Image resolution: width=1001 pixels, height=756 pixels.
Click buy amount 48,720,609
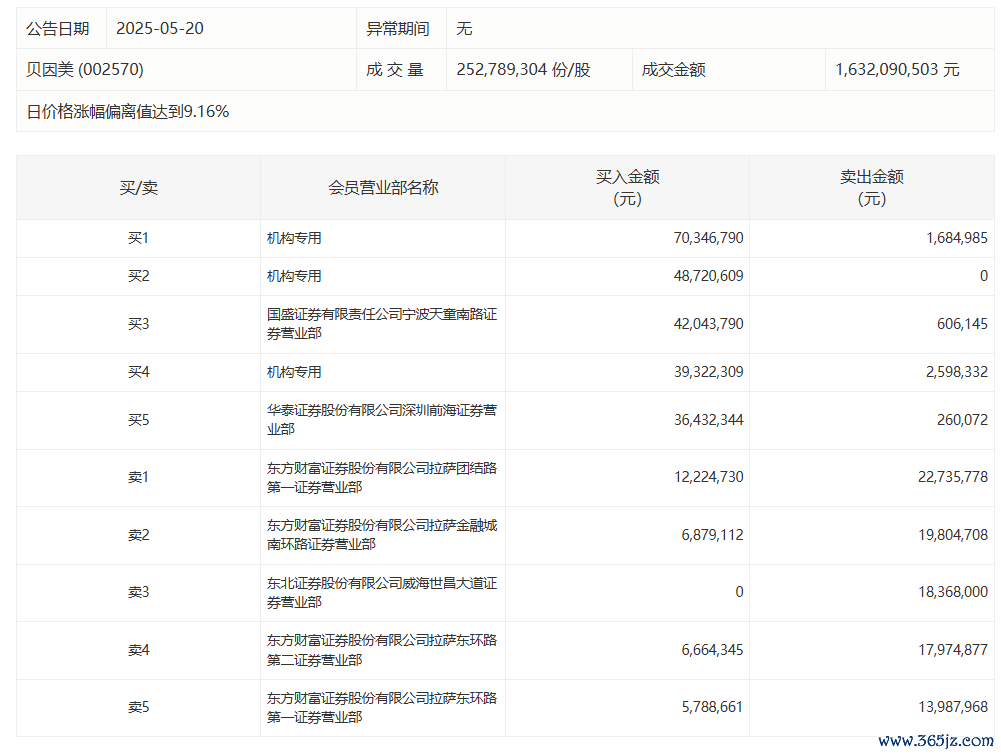pos(709,276)
